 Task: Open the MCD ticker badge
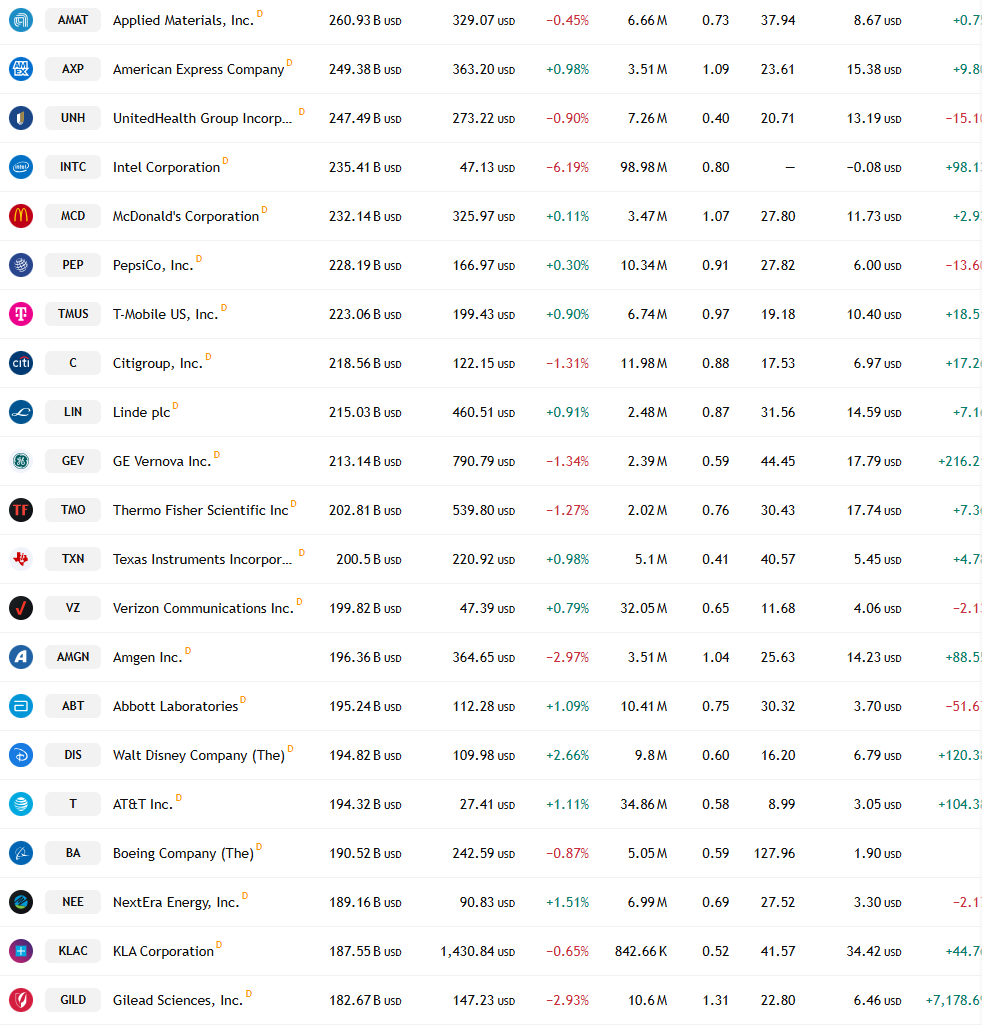pyautogui.click(x=73, y=216)
